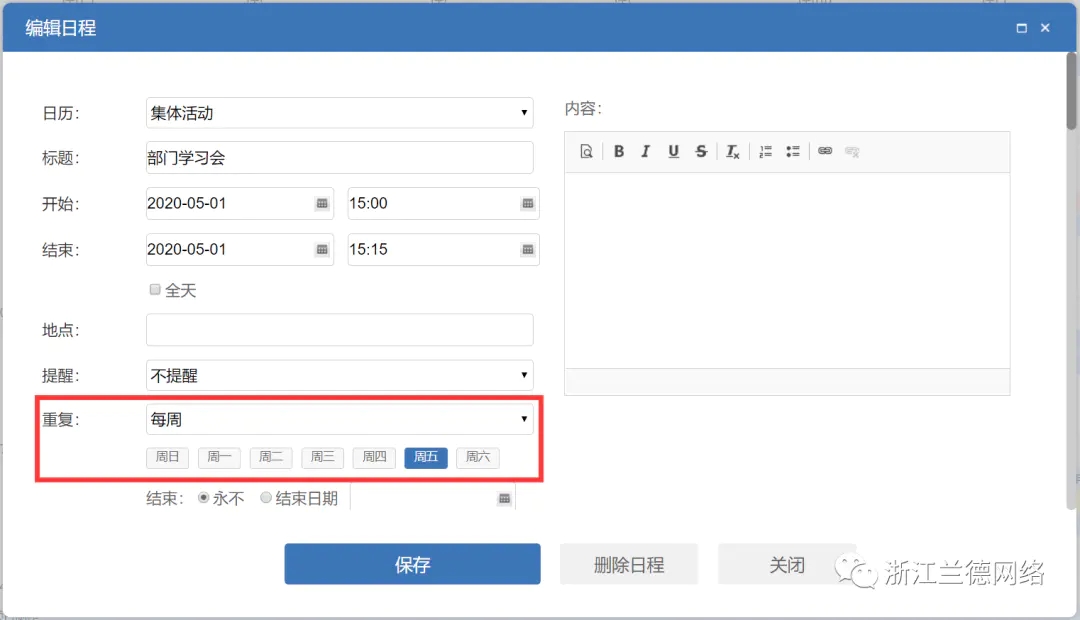The image size is (1080, 620).
Task: Apply strikethrough formatting in editor
Action: point(701,152)
